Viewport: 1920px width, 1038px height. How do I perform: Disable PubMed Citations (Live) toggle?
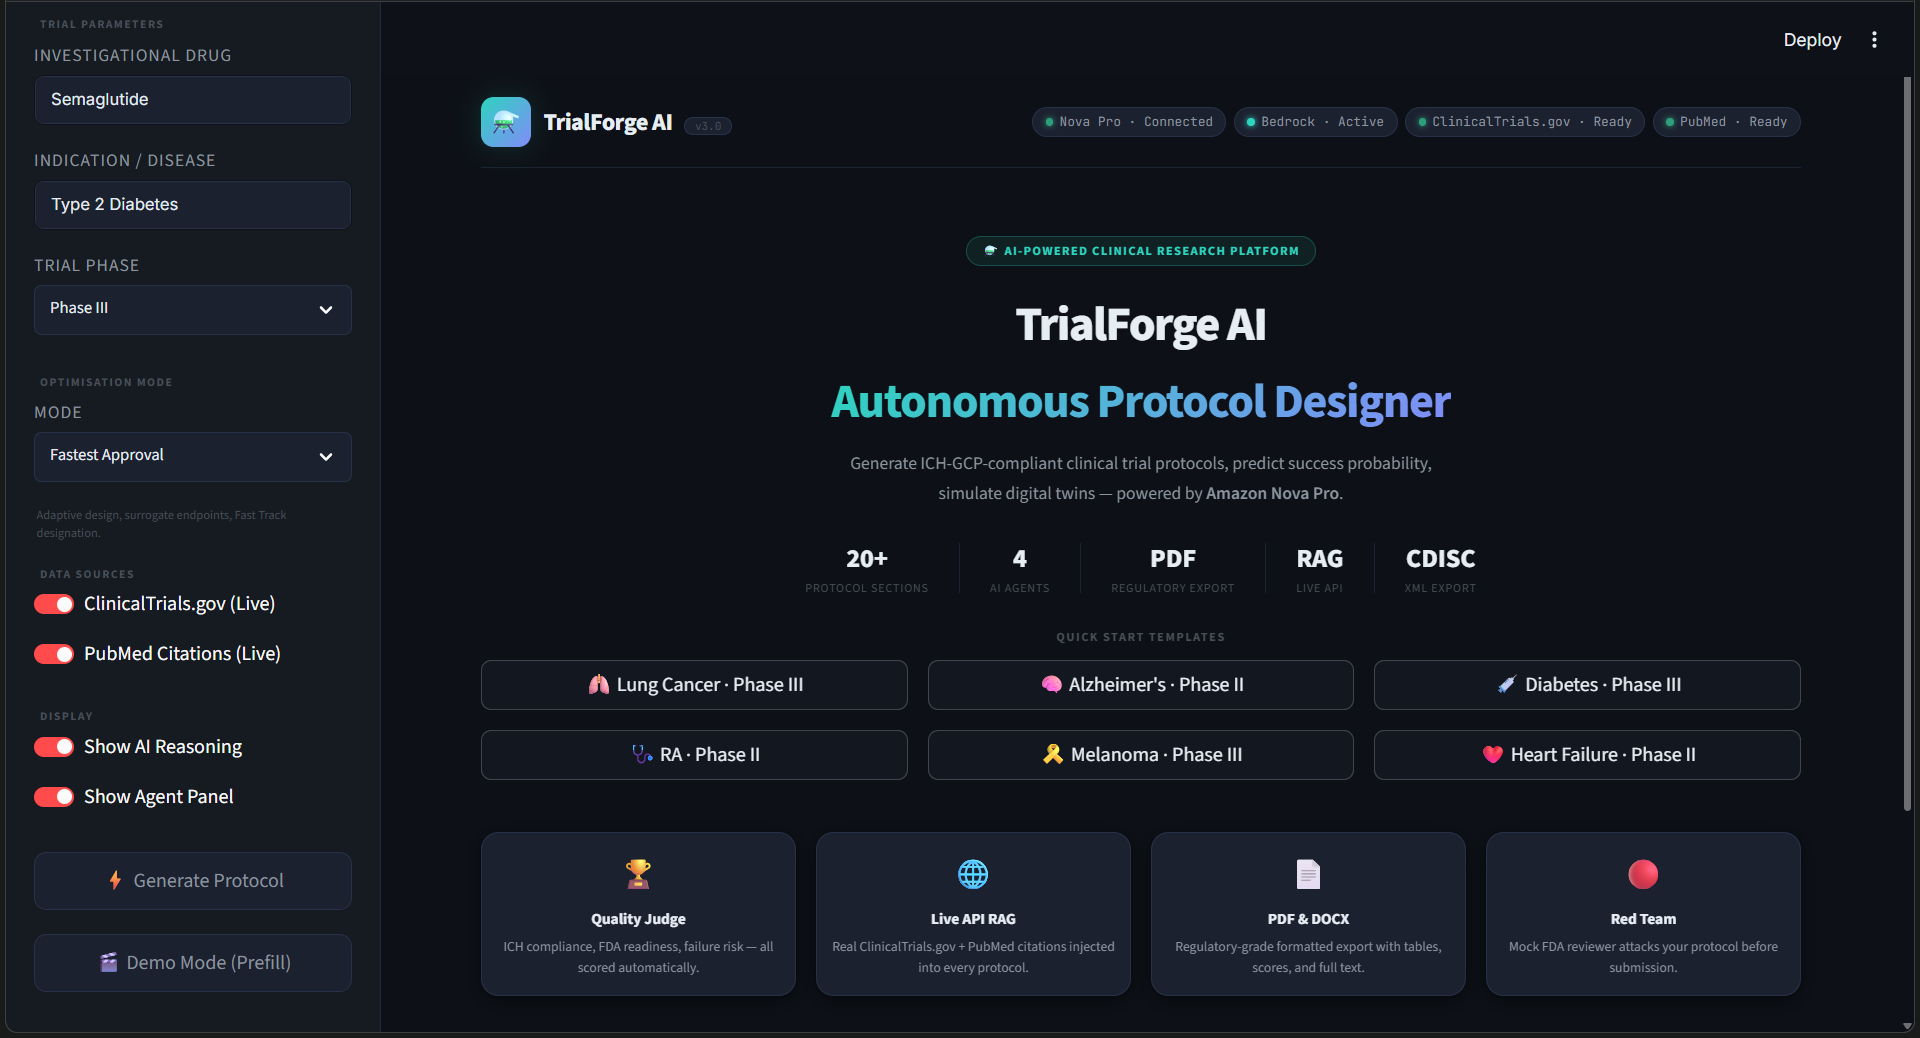[54, 654]
